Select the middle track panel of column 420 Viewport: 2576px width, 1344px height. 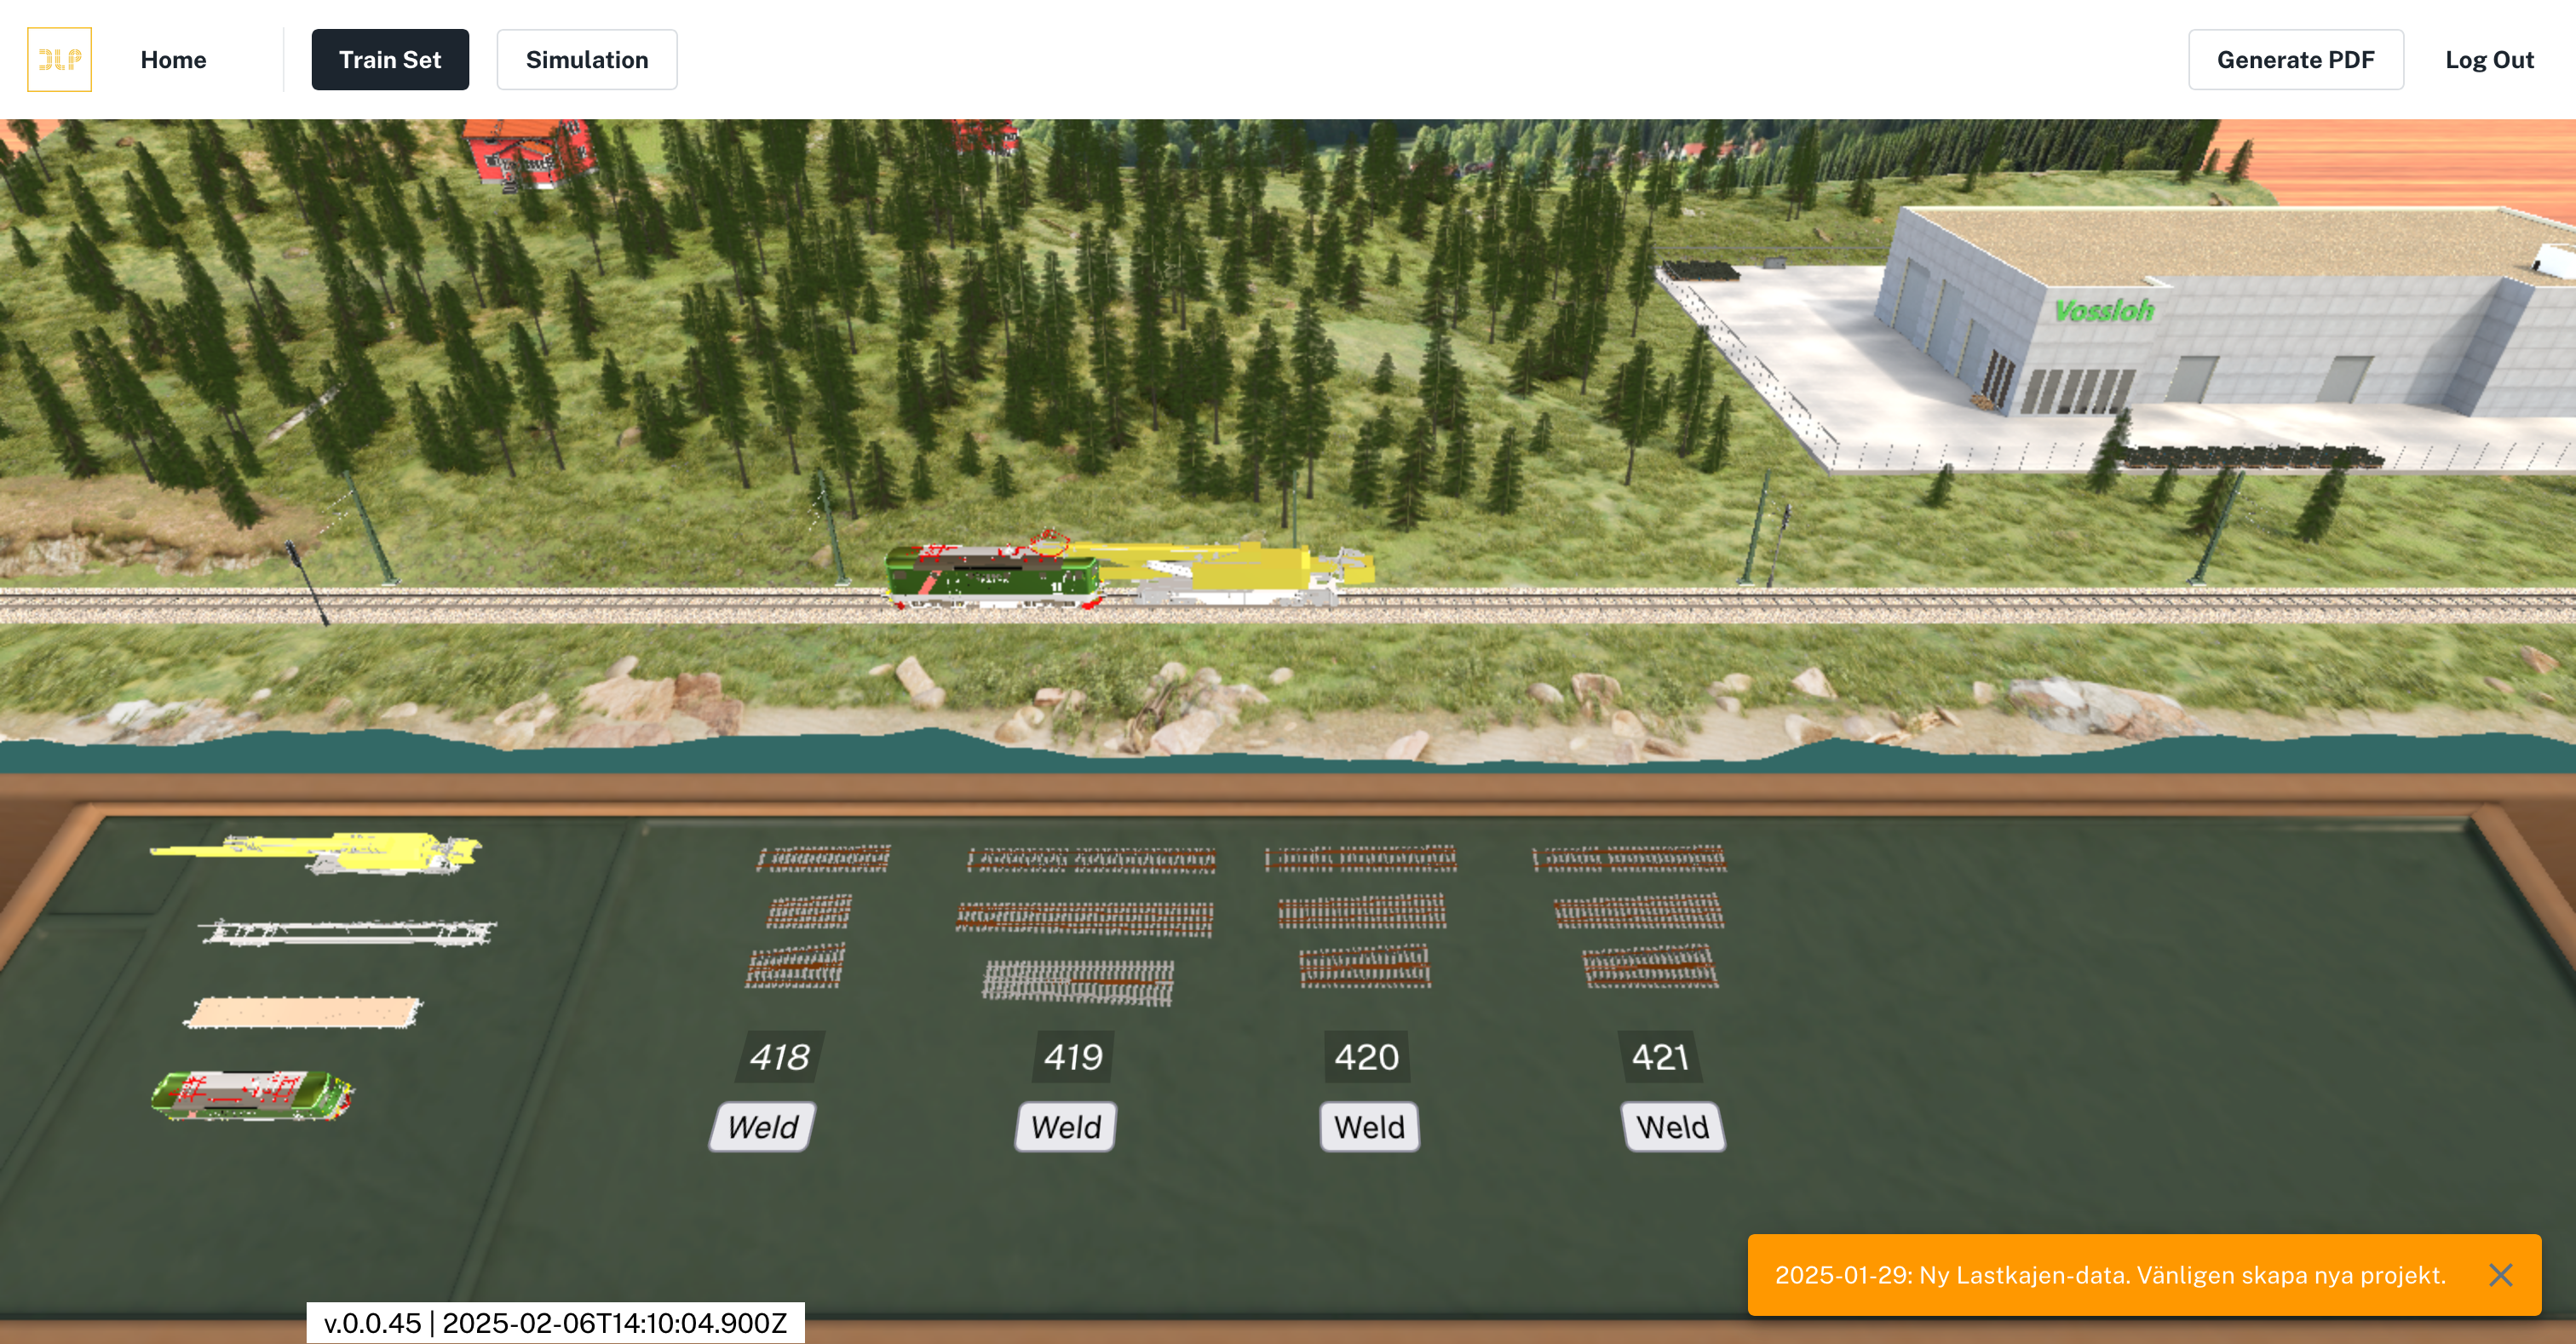click(x=1362, y=911)
